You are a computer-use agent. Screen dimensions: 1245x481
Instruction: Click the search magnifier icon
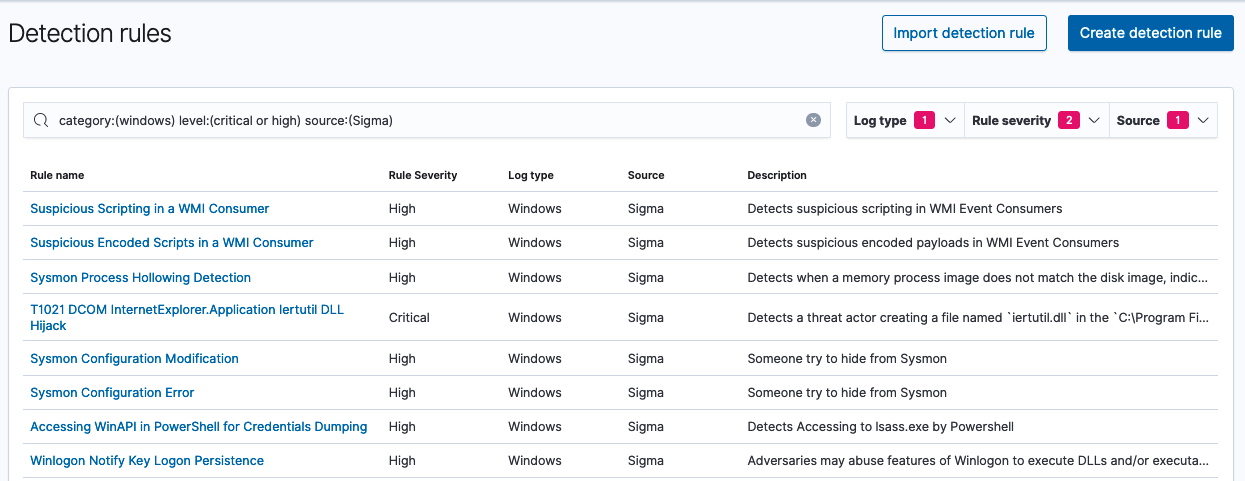point(41,120)
